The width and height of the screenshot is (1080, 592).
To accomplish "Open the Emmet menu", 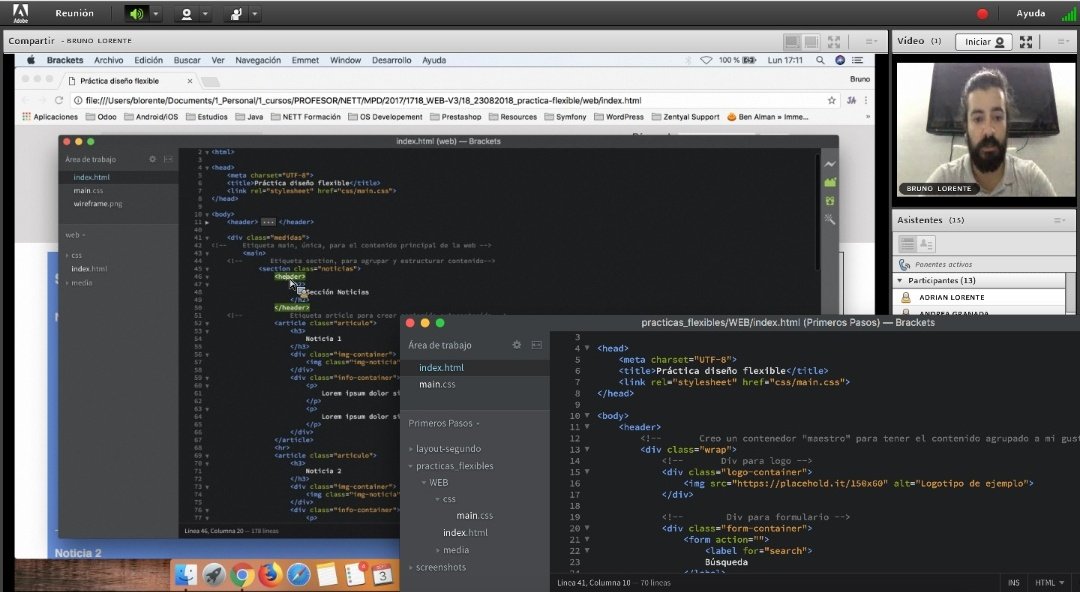I will pos(305,60).
